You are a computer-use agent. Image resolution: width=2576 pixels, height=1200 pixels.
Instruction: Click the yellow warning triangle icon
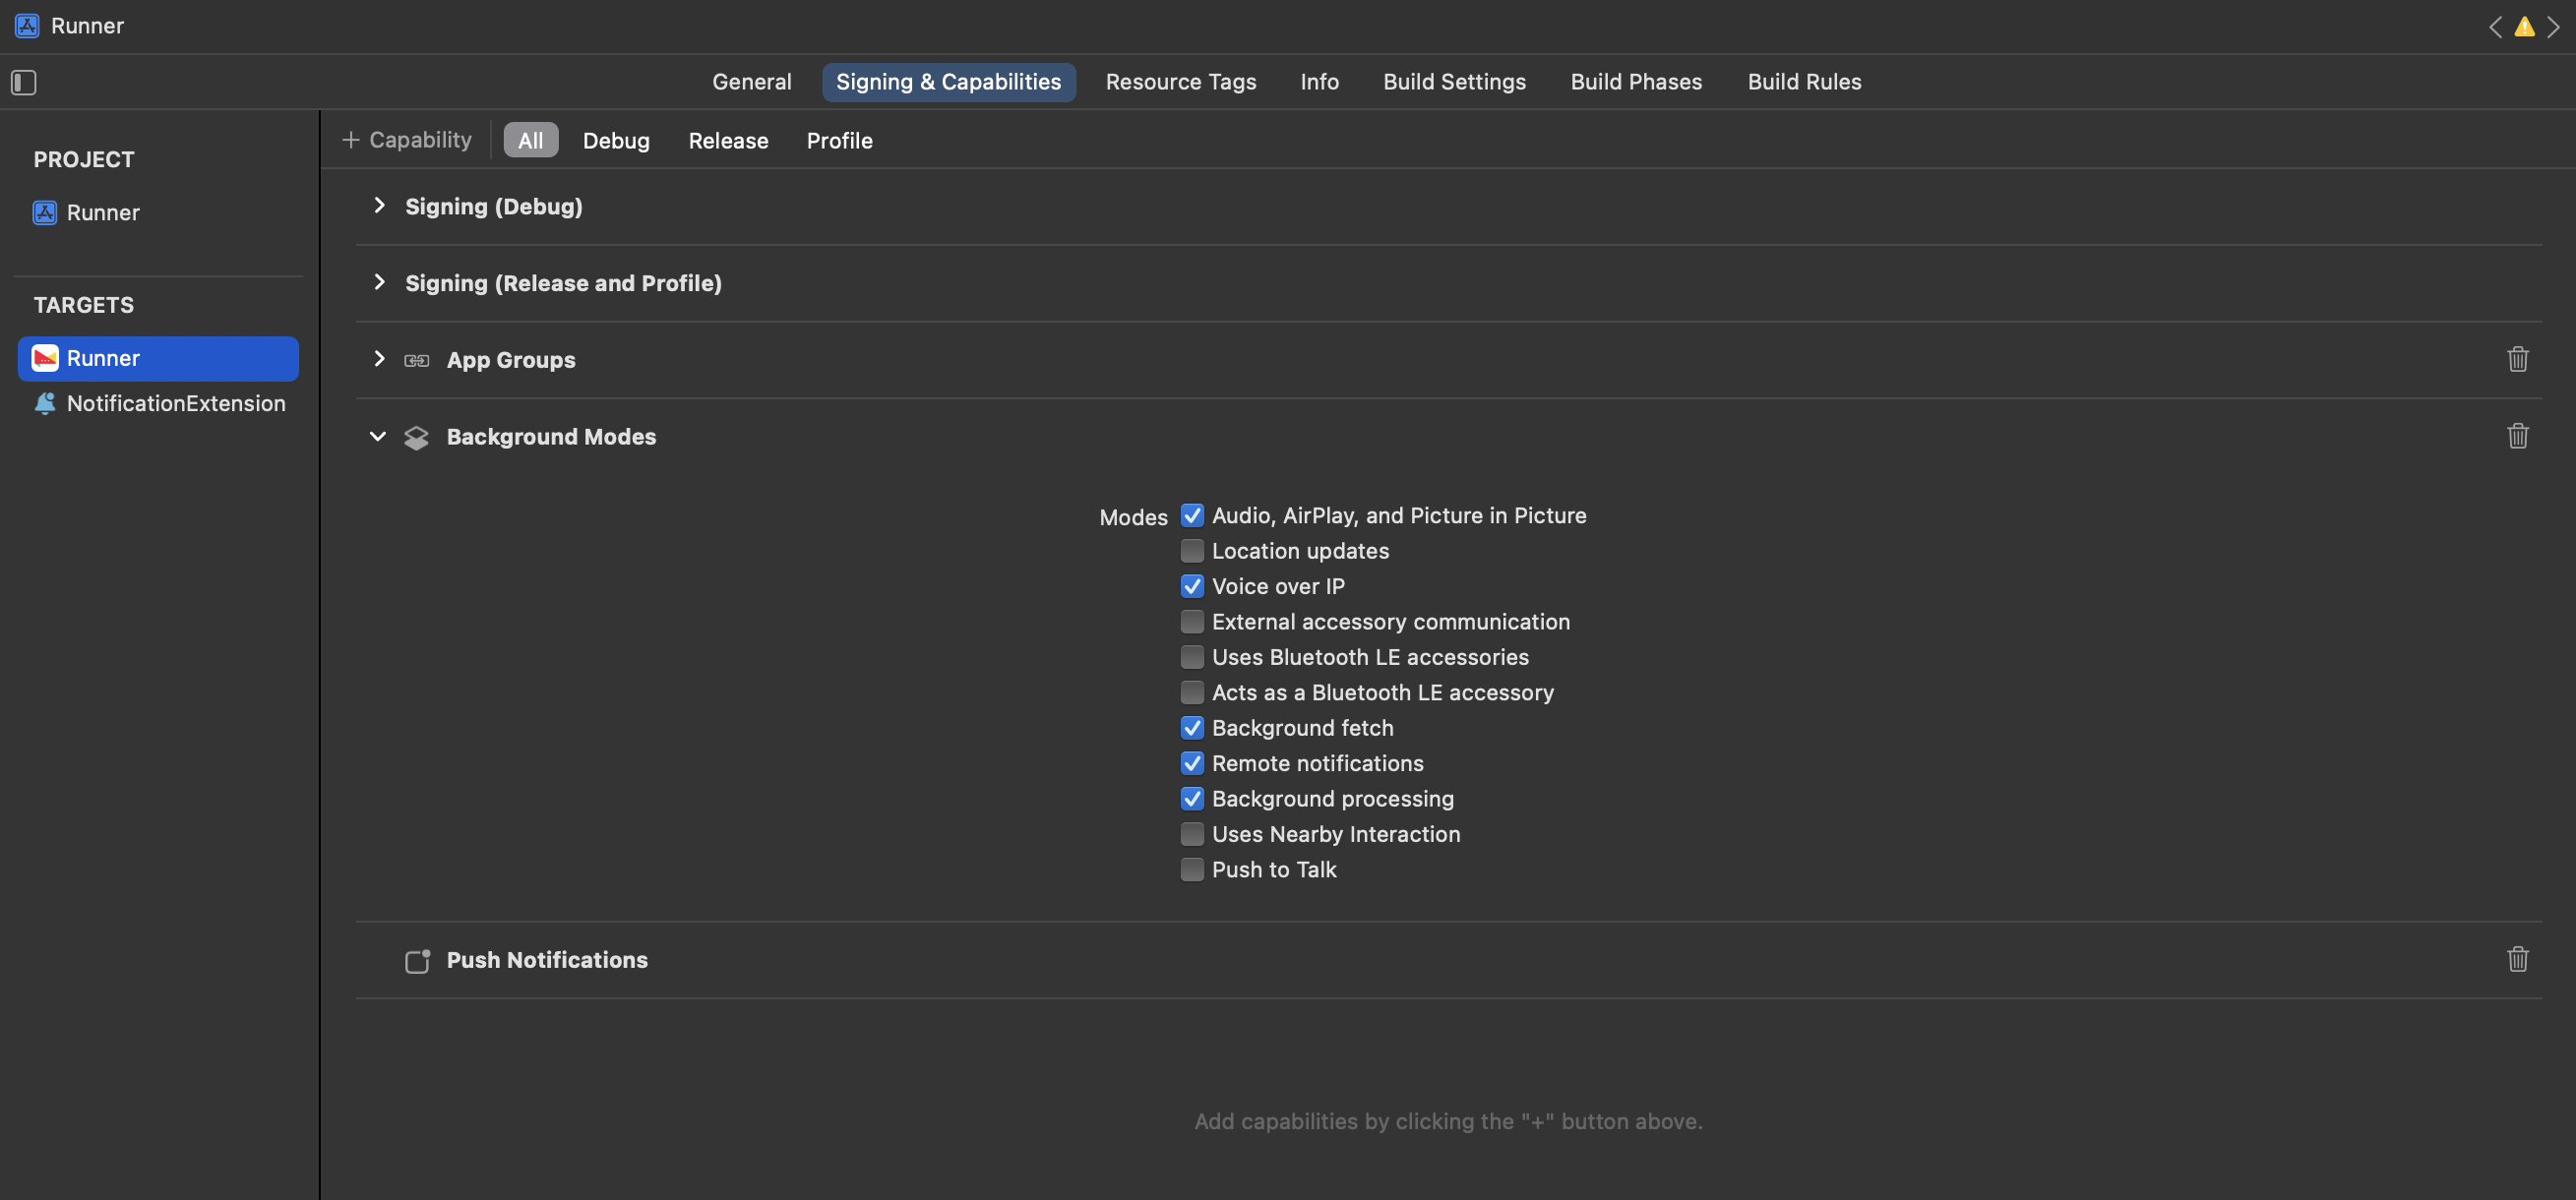click(x=2524, y=27)
